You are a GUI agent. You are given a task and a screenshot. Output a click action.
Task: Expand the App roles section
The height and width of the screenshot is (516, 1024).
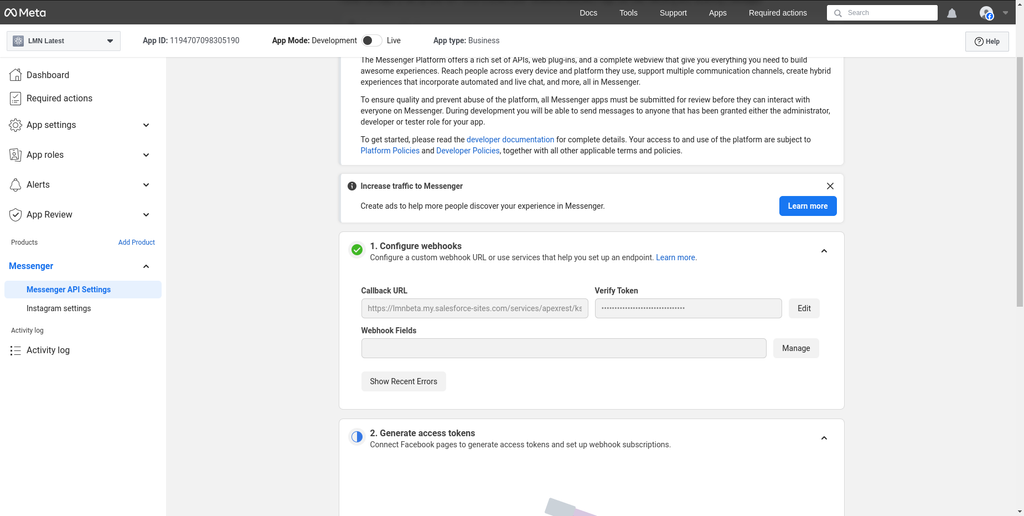click(146, 155)
